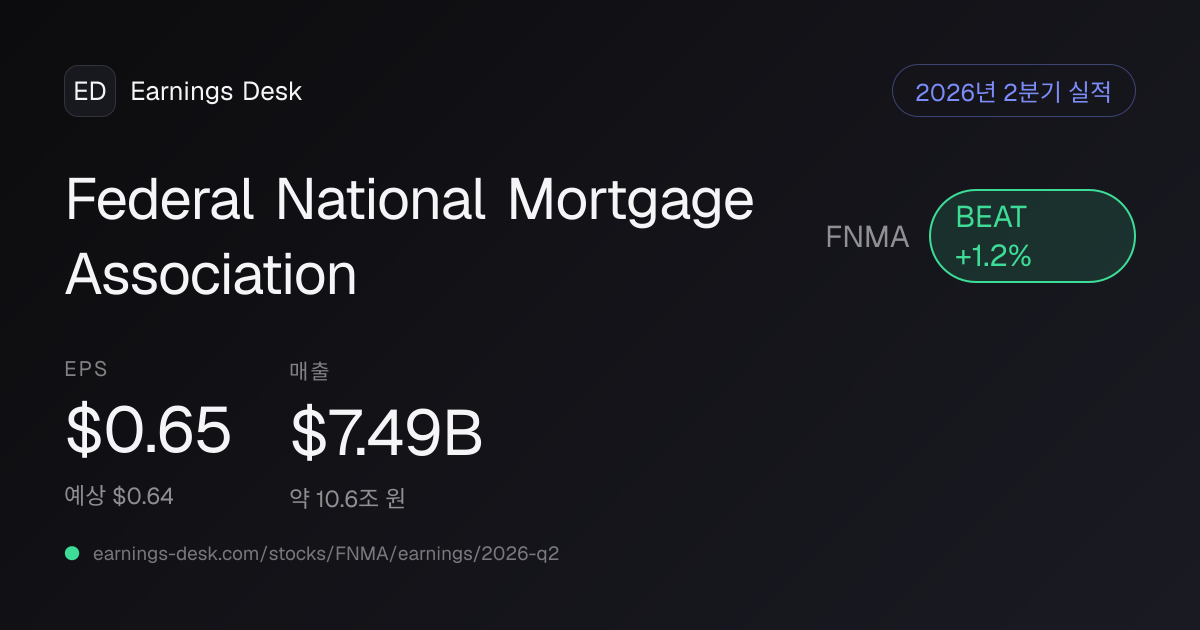
Task: Click the FNMA ticker symbol
Action: (867, 237)
